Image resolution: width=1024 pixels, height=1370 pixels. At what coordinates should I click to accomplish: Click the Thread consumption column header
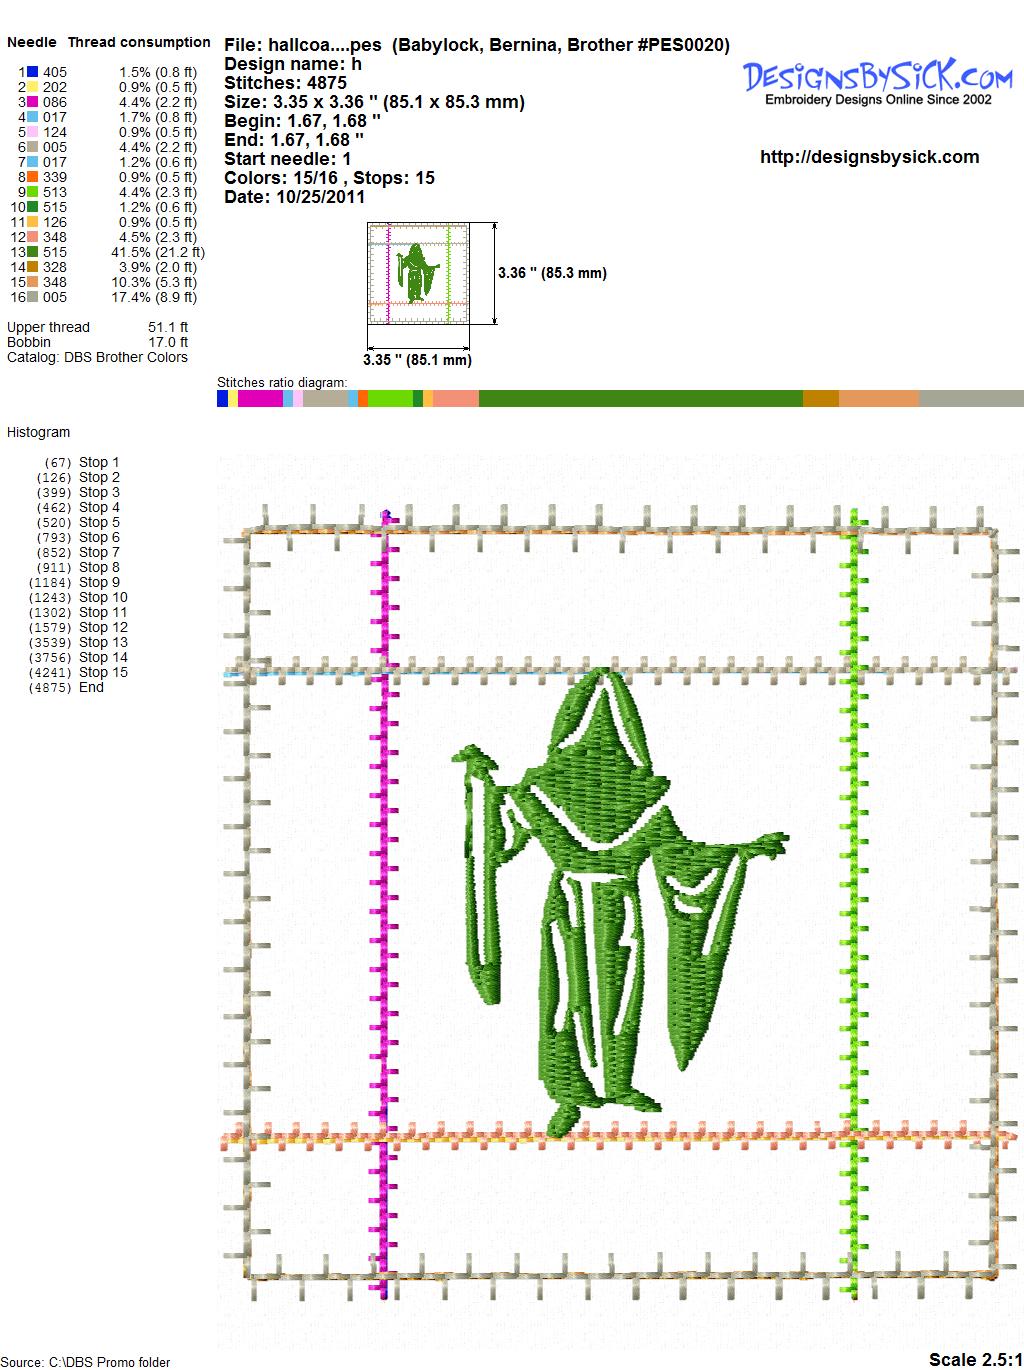[139, 42]
